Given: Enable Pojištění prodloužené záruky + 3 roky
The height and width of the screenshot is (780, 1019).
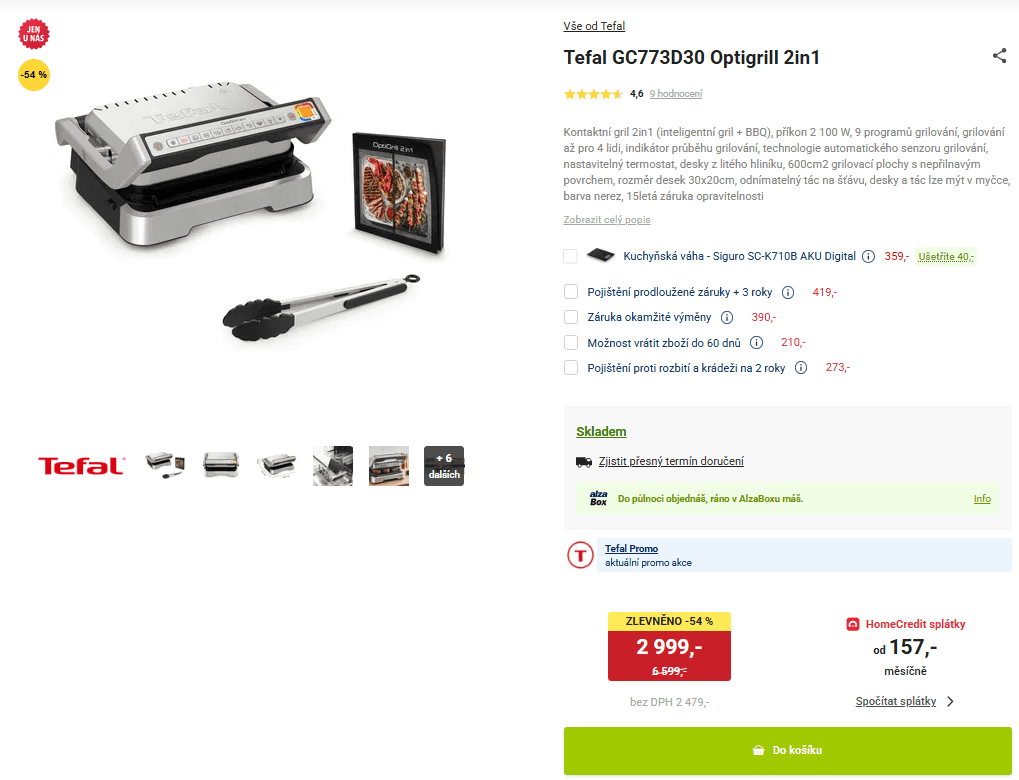Looking at the screenshot, I should coord(571,292).
